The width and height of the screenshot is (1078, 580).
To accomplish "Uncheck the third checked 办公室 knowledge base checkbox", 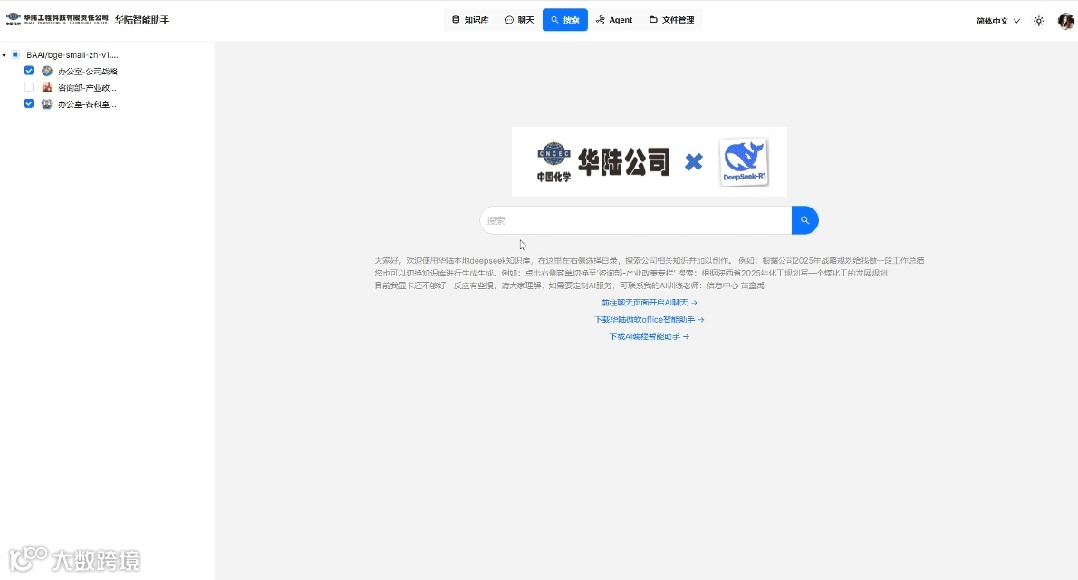I will tap(29, 104).
